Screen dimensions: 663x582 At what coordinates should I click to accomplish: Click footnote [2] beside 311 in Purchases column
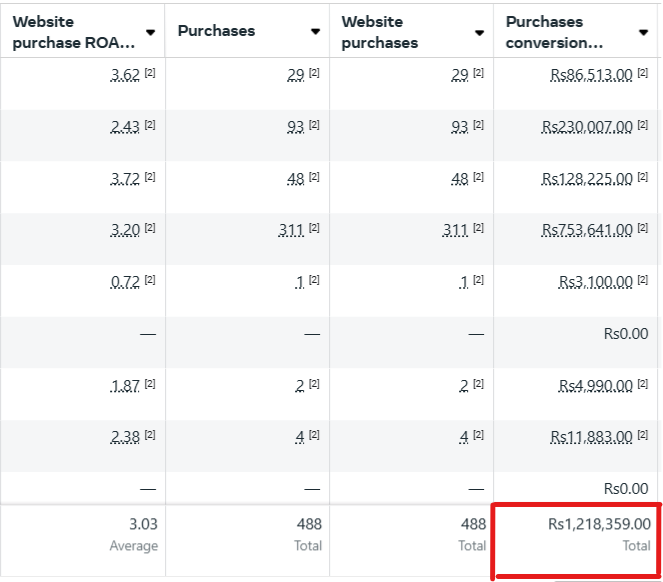point(314,228)
